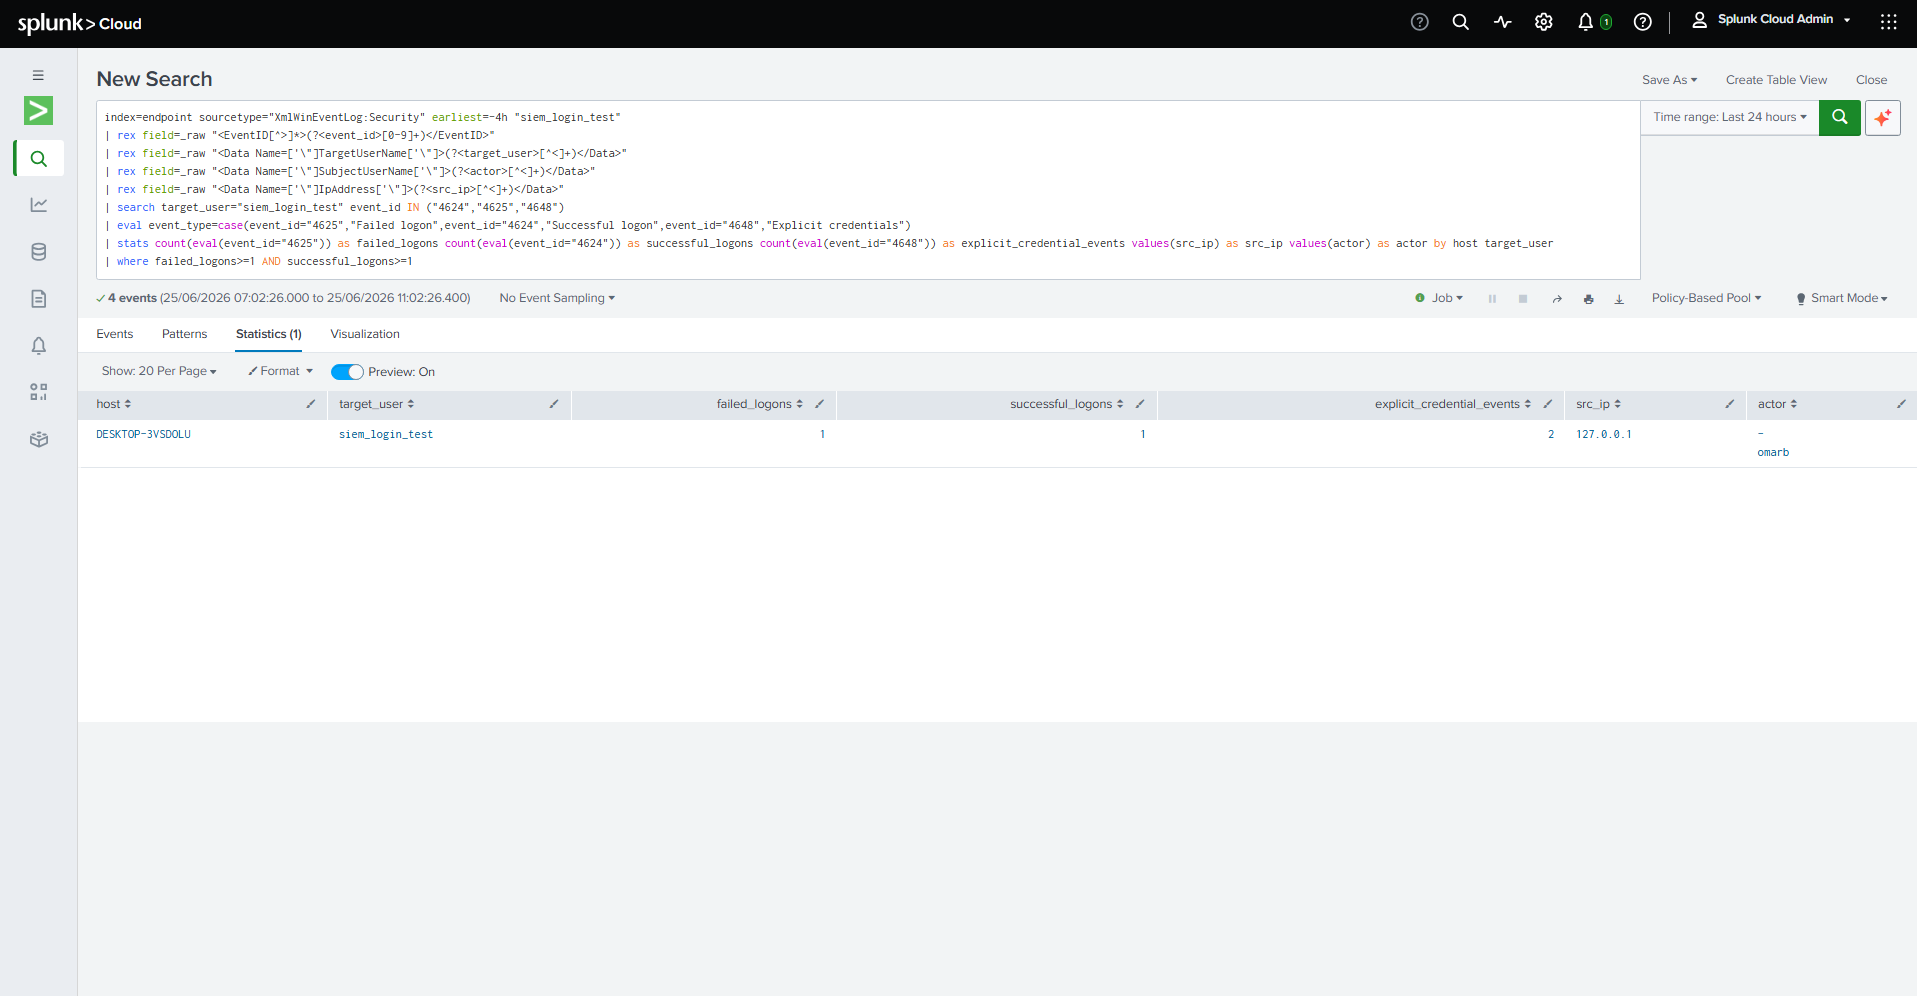The height and width of the screenshot is (996, 1917).
Task: Open notifications bell with badge
Action: (x=1594, y=22)
